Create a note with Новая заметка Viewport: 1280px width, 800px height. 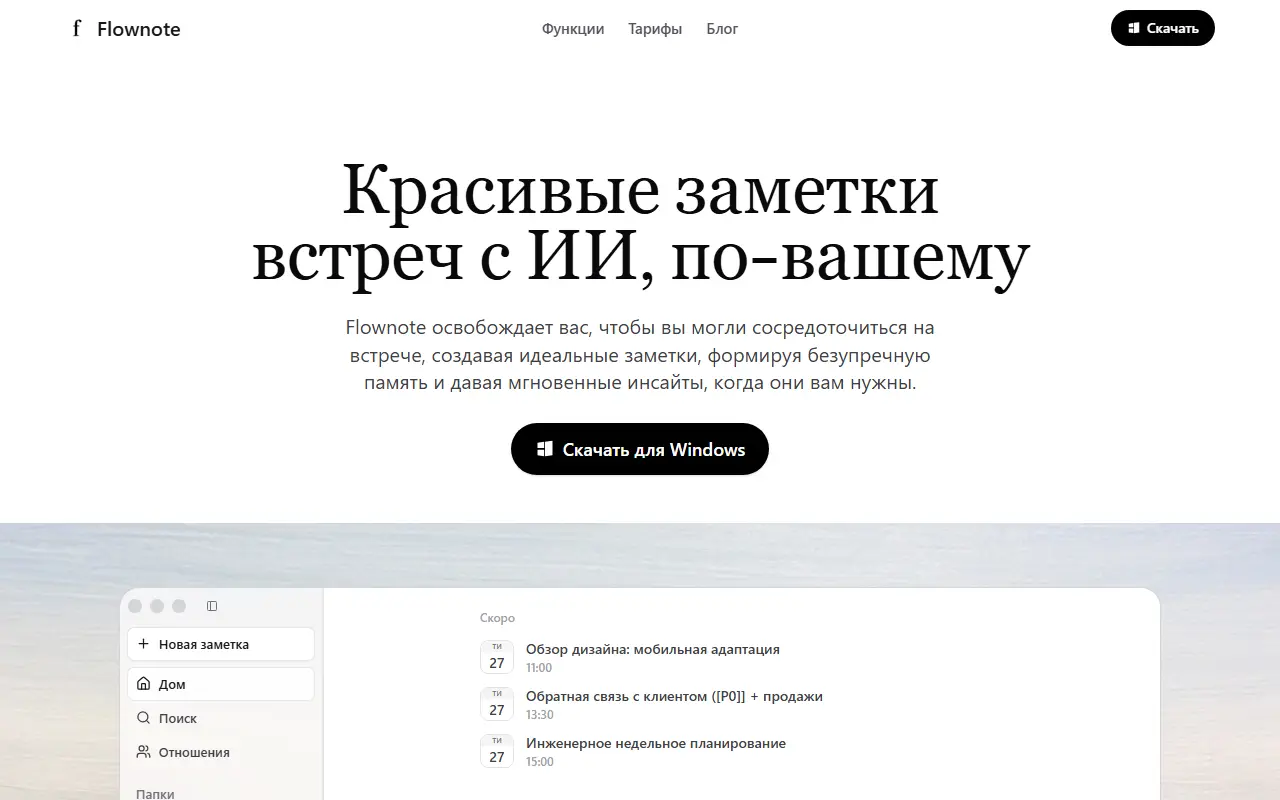pos(221,644)
